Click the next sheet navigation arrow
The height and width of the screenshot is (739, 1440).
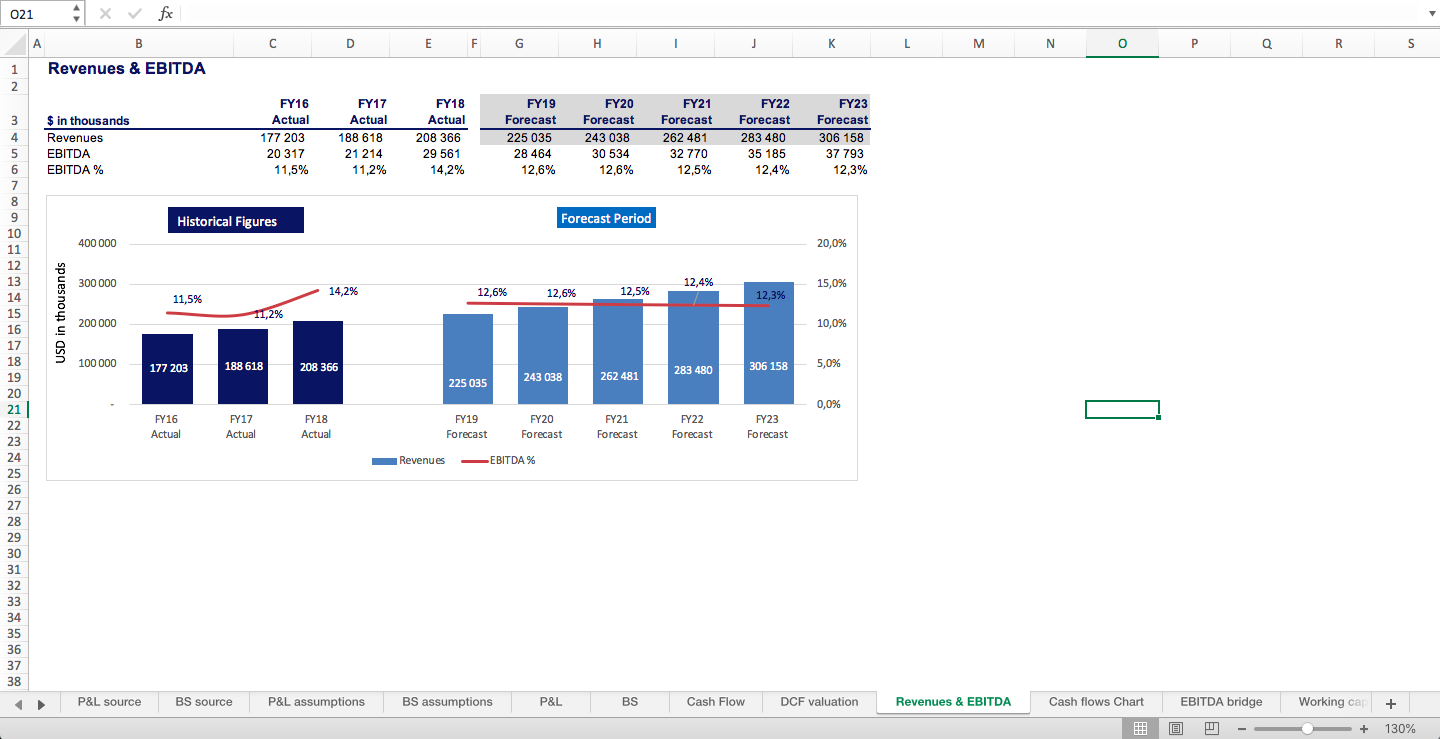39,704
